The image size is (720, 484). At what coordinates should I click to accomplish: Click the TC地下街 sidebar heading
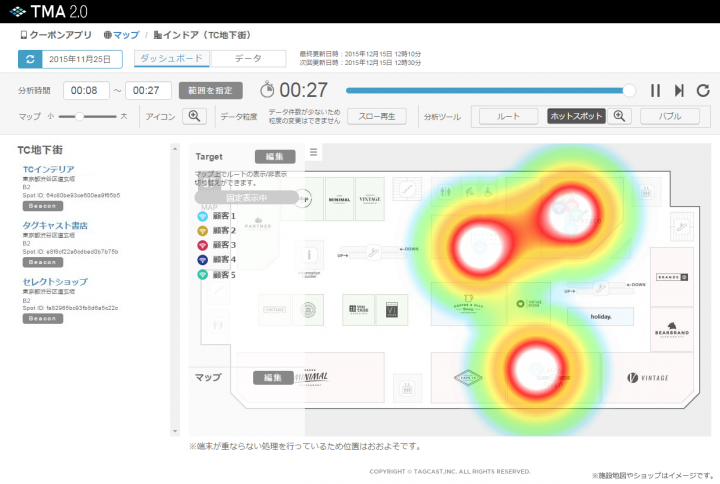40,150
